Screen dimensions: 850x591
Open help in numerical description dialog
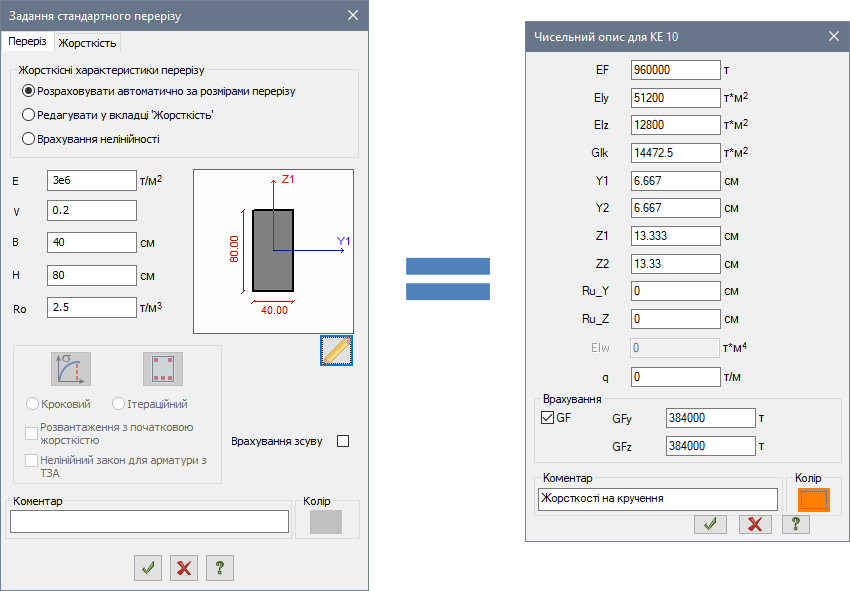pos(795,524)
